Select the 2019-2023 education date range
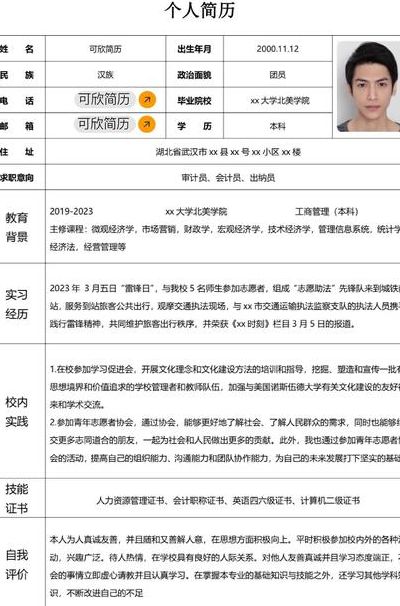This screenshot has height=606, width=400. coord(71,211)
